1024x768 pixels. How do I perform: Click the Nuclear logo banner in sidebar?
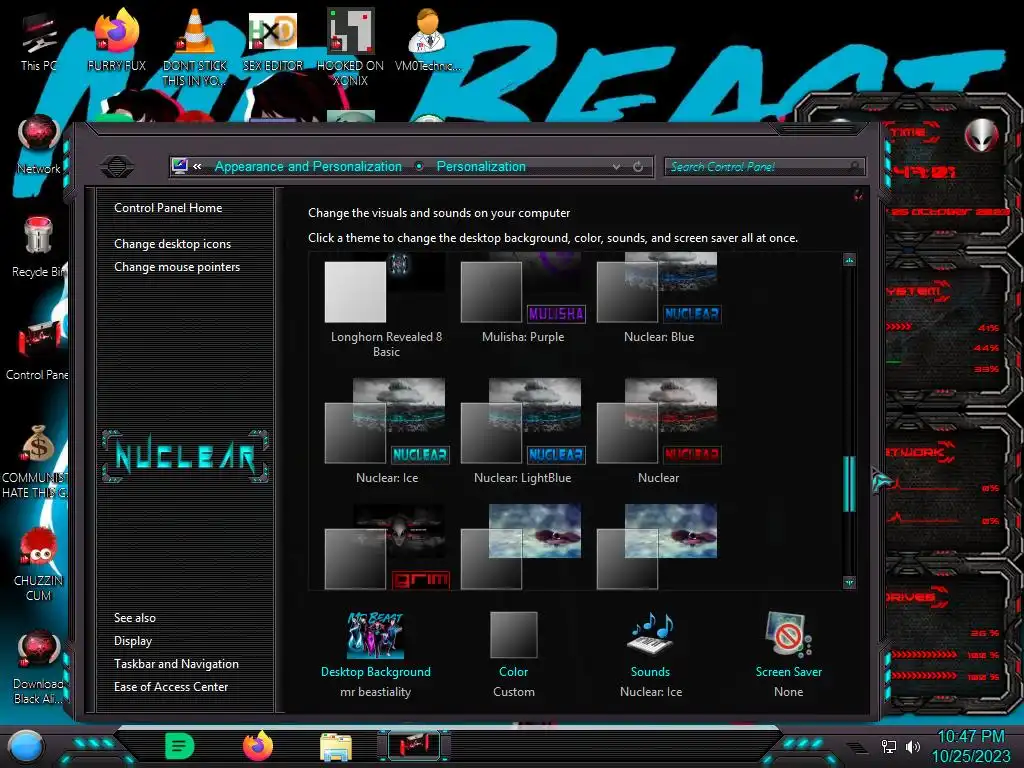click(185, 456)
